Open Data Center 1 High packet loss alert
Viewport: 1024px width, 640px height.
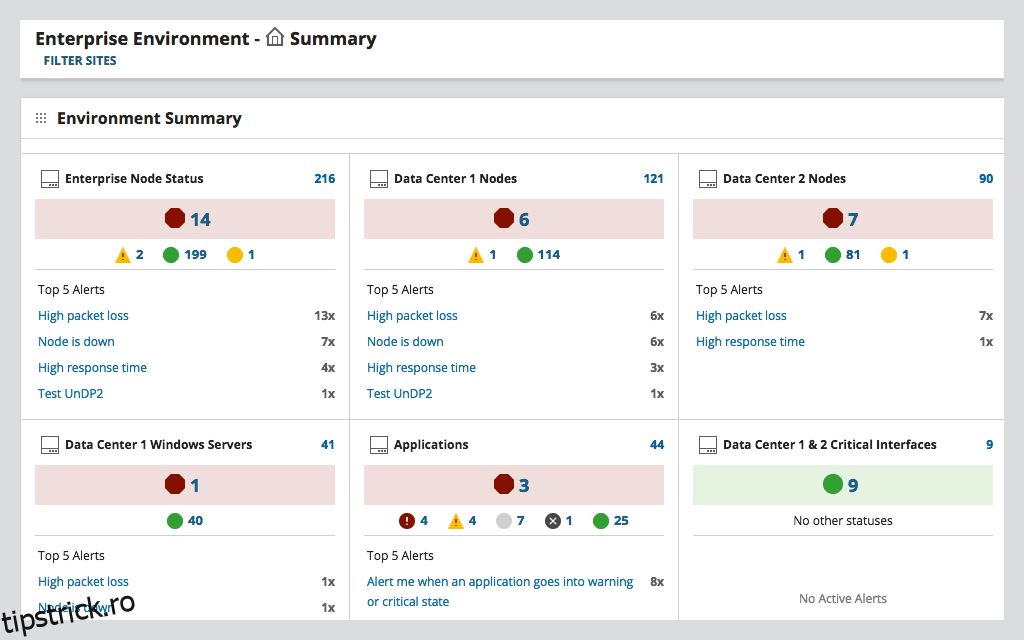point(412,316)
